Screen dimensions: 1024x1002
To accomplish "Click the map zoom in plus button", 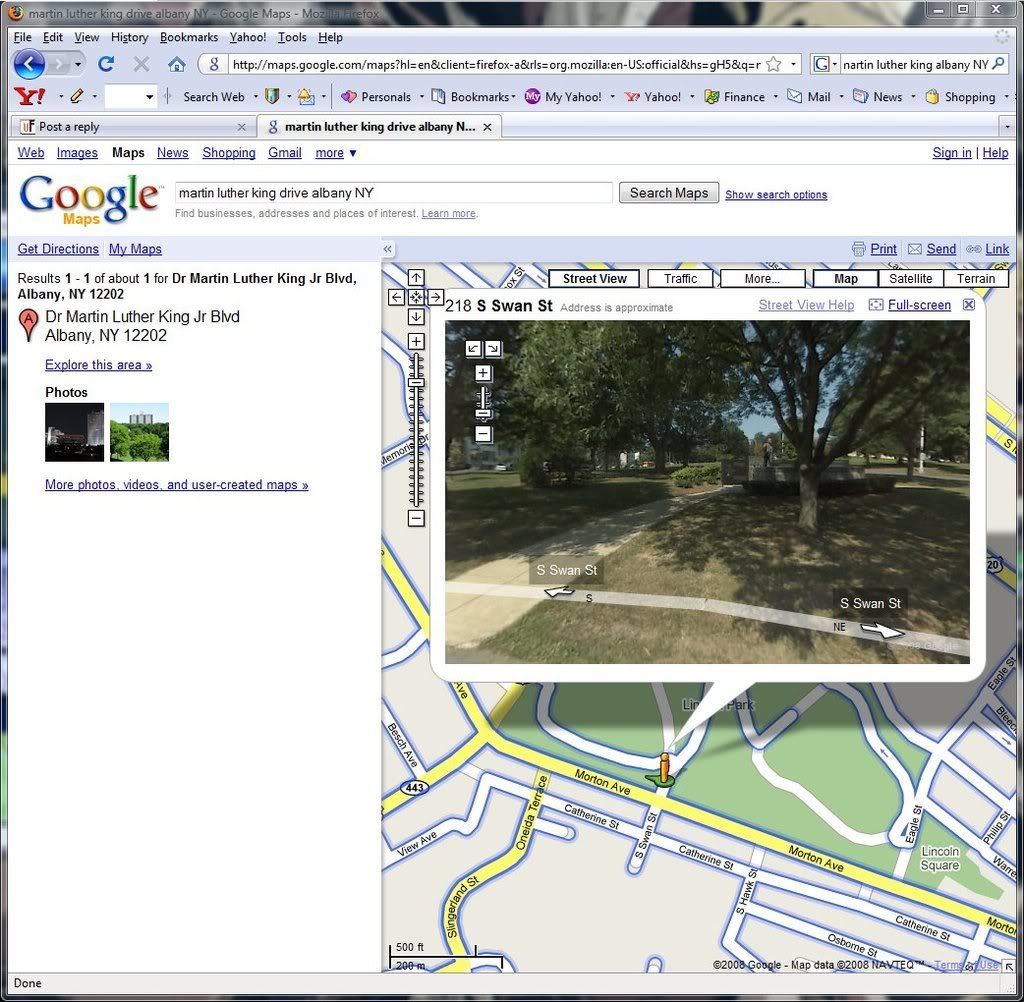I will (x=416, y=342).
